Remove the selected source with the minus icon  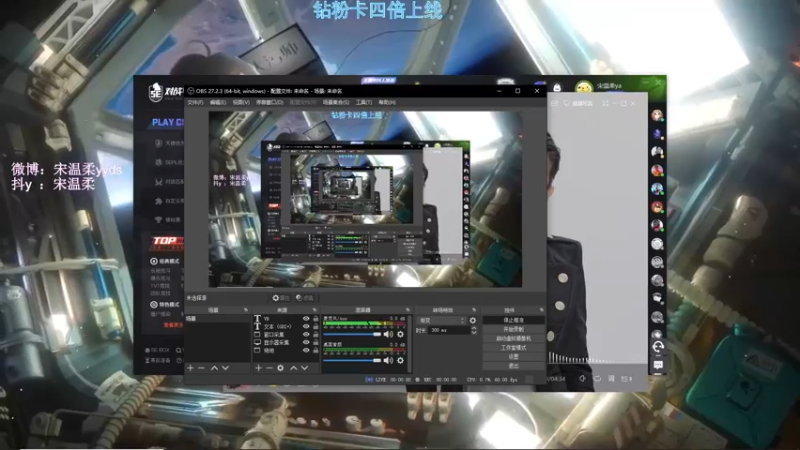pyautogui.click(x=269, y=368)
